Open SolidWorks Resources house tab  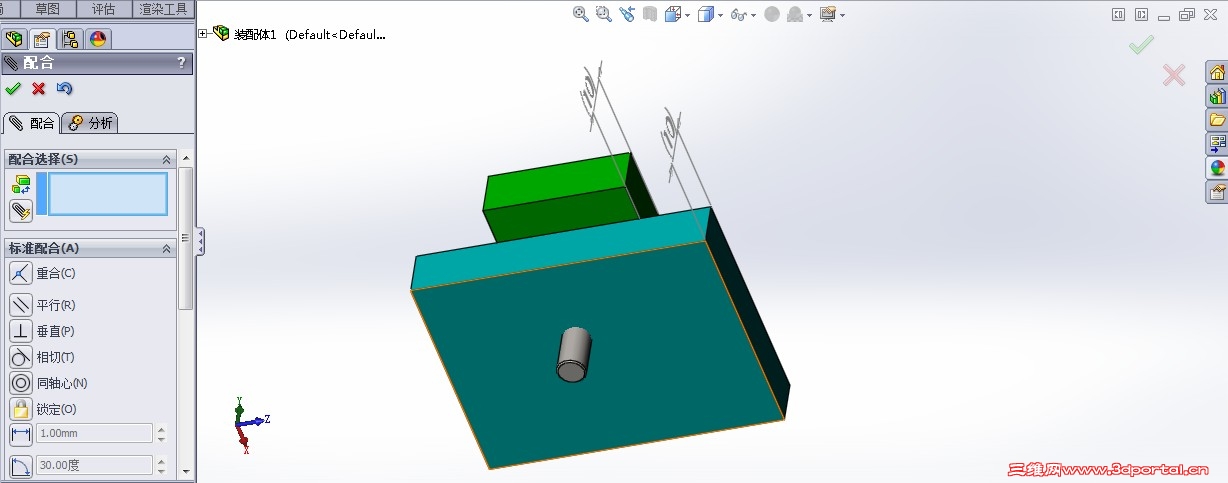point(1217,72)
